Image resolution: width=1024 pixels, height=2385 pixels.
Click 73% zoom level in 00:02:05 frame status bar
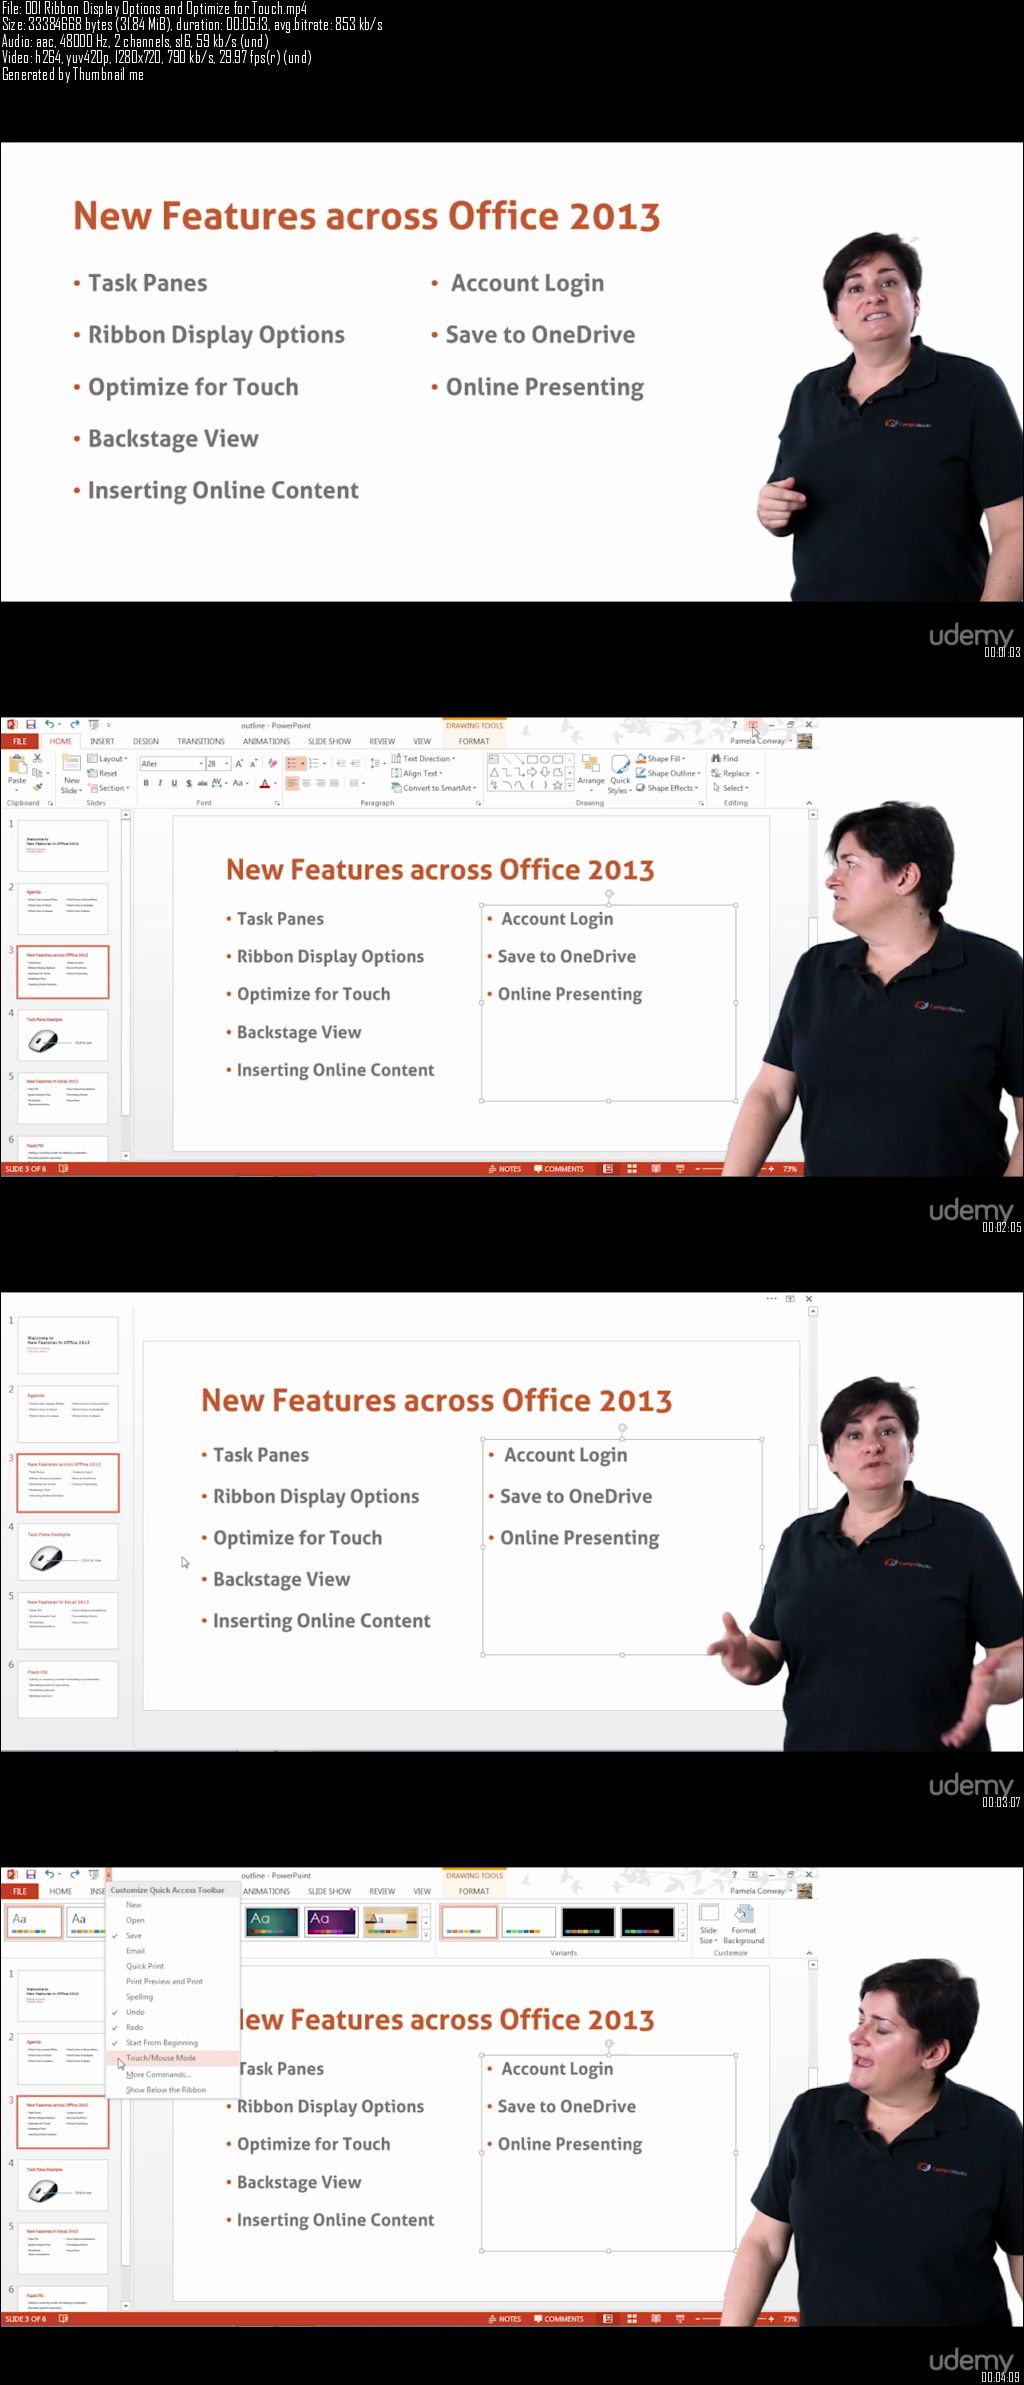coord(790,1169)
